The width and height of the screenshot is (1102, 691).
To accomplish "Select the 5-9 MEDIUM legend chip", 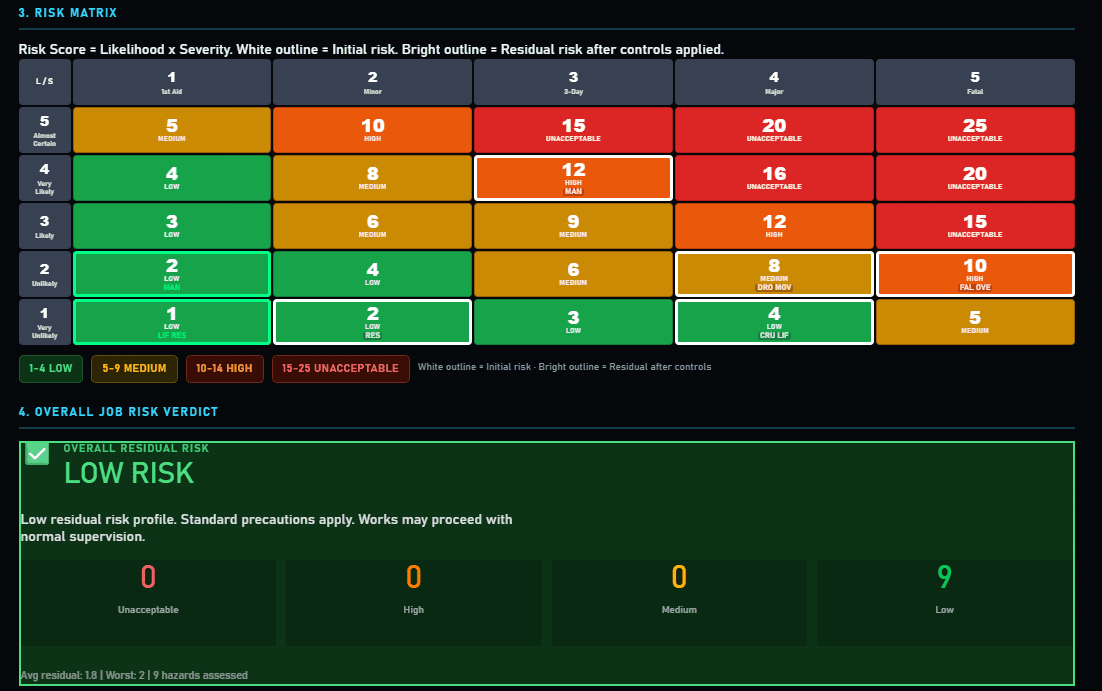I will point(134,368).
